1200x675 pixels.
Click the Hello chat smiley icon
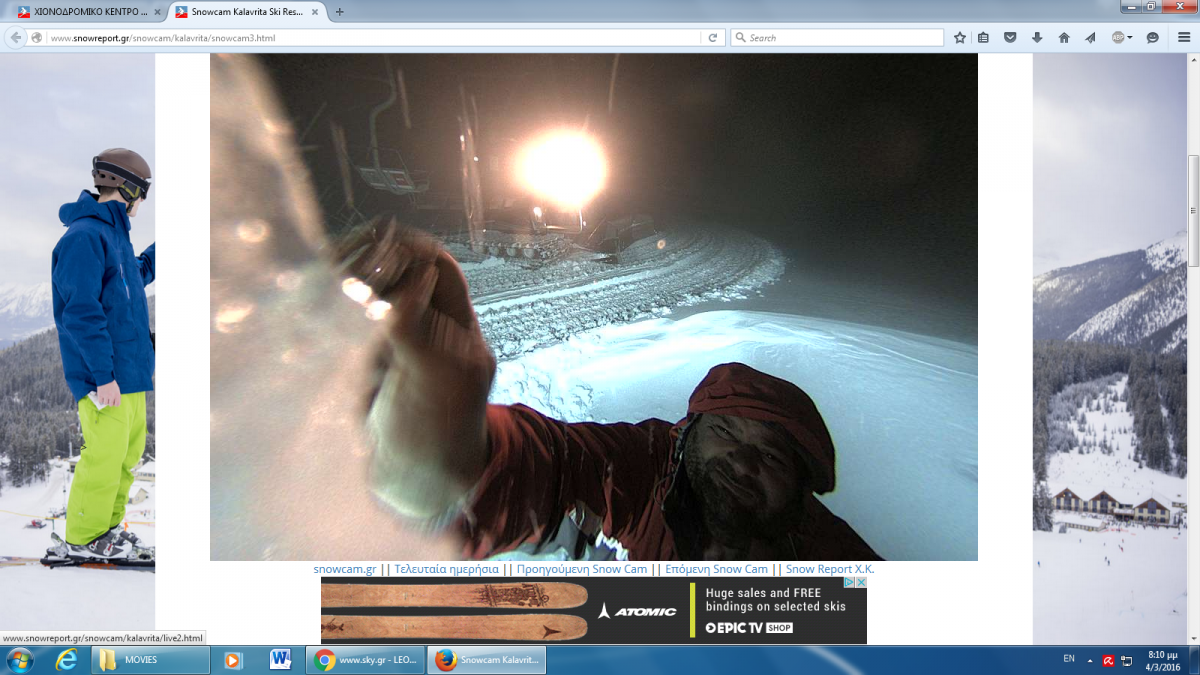click(x=1152, y=37)
